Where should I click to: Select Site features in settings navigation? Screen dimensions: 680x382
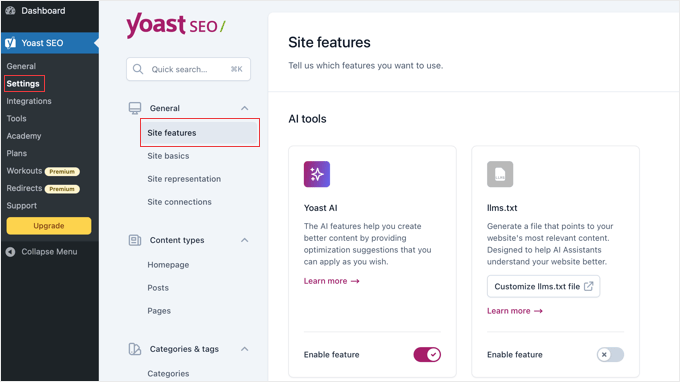(x=200, y=133)
